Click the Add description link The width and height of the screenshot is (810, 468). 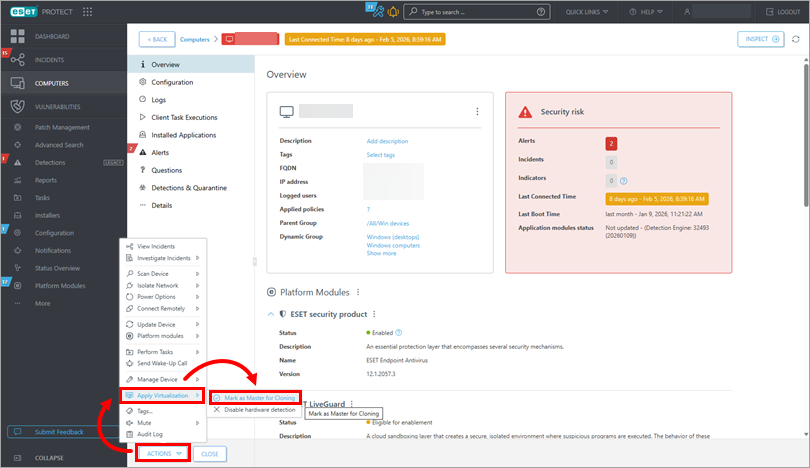pyautogui.click(x=387, y=141)
